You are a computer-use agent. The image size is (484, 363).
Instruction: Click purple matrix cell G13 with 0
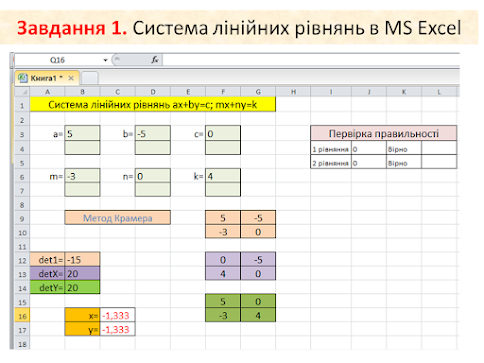click(x=258, y=274)
